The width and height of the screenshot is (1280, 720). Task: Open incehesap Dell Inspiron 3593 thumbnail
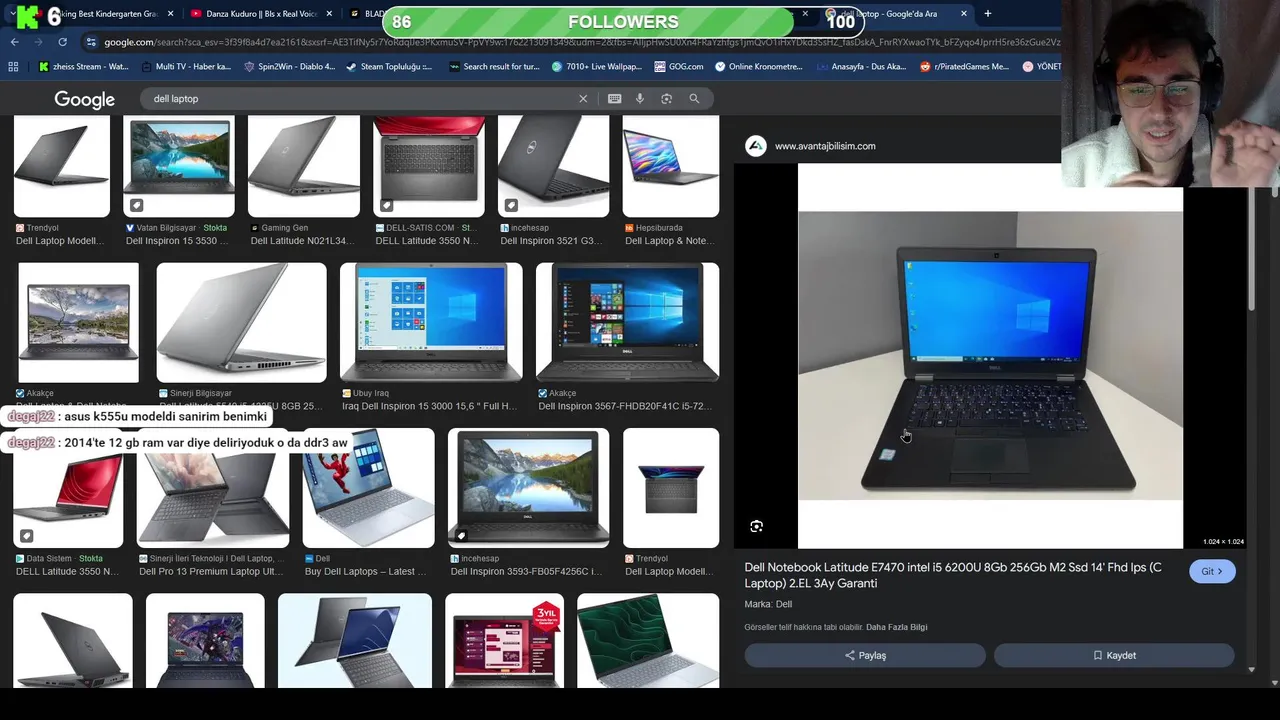click(x=528, y=488)
